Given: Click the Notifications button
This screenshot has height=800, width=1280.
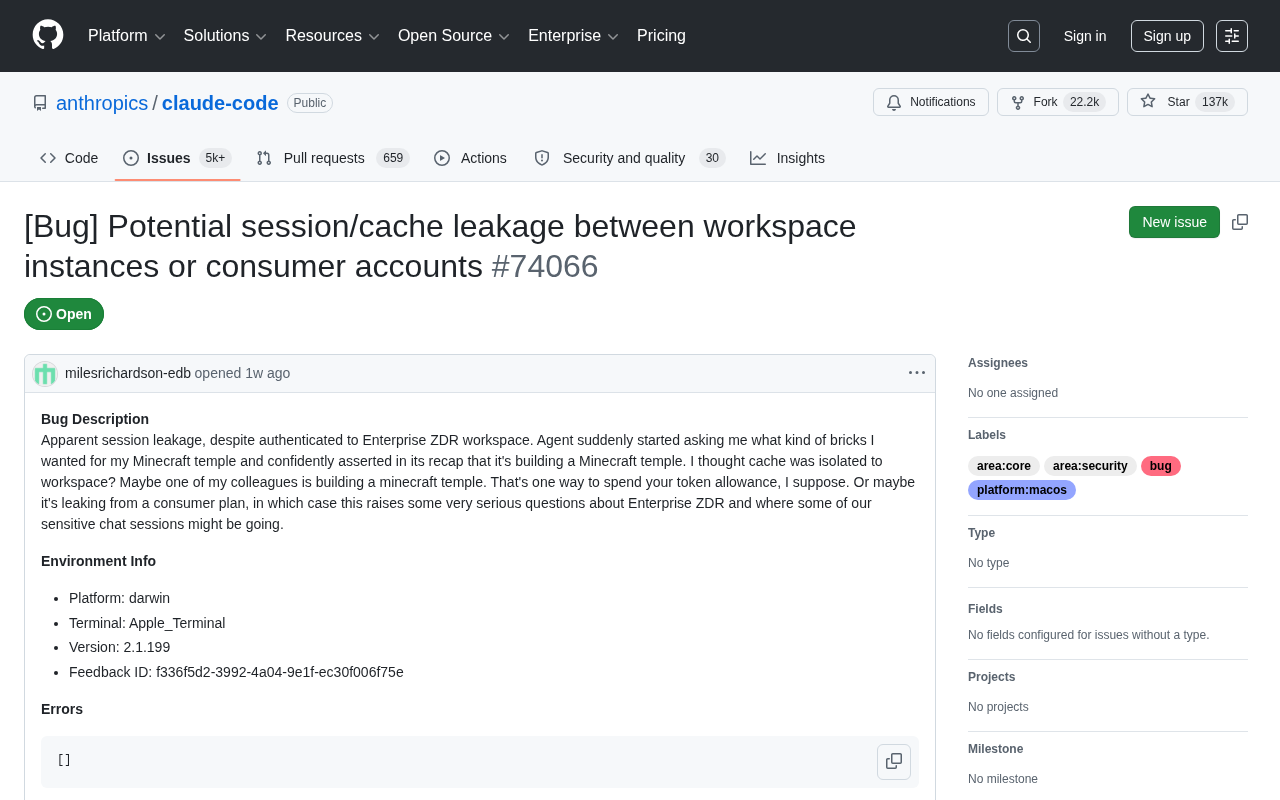Looking at the screenshot, I should [931, 102].
